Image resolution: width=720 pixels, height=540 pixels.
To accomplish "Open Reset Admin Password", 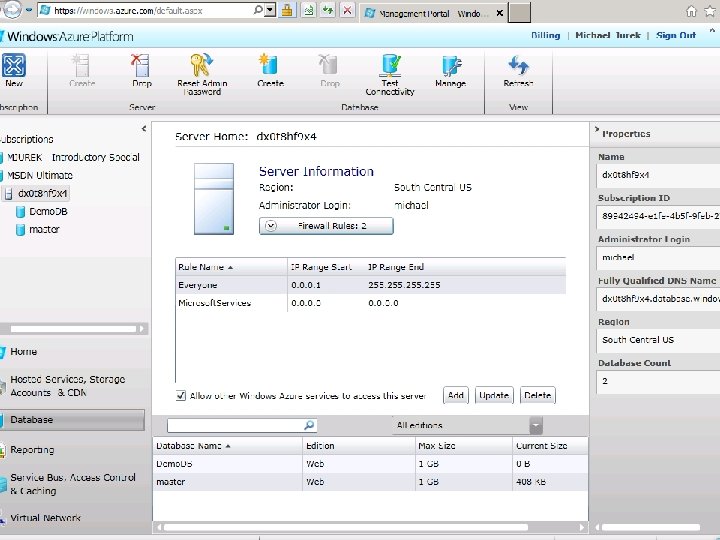I will pyautogui.click(x=202, y=74).
